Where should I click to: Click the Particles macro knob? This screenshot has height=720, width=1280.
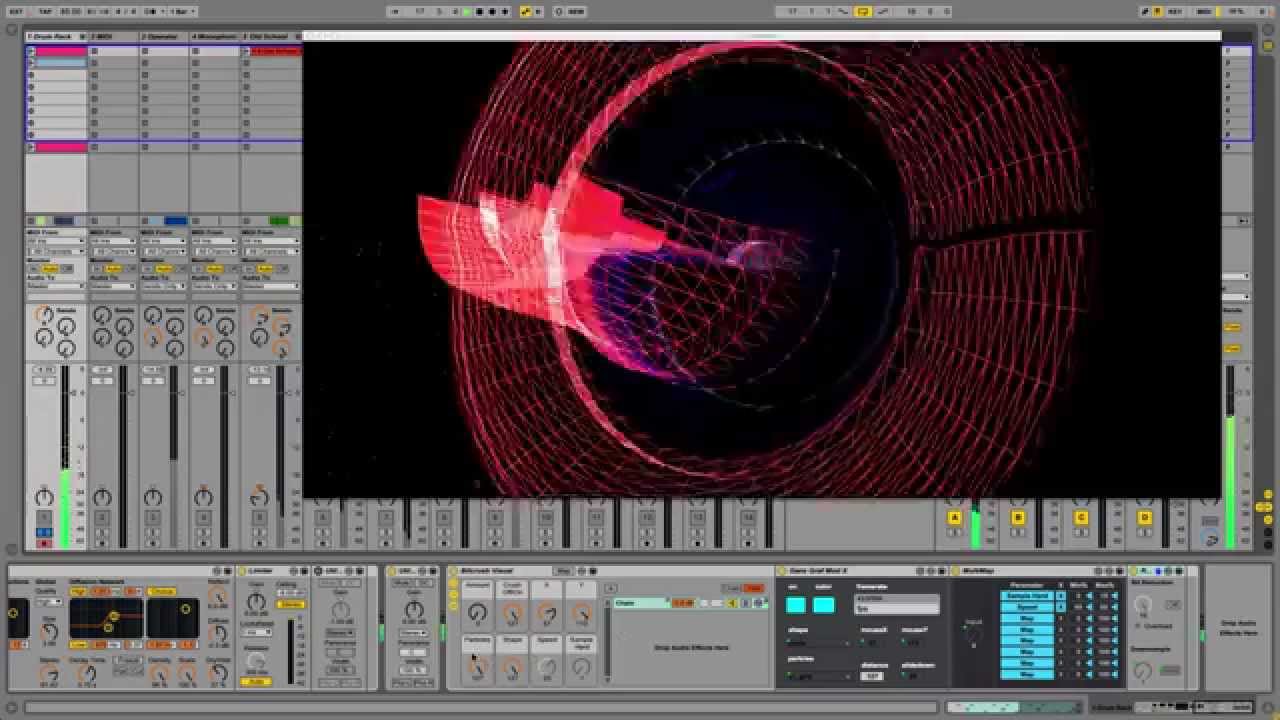click(x=478, y=667)
